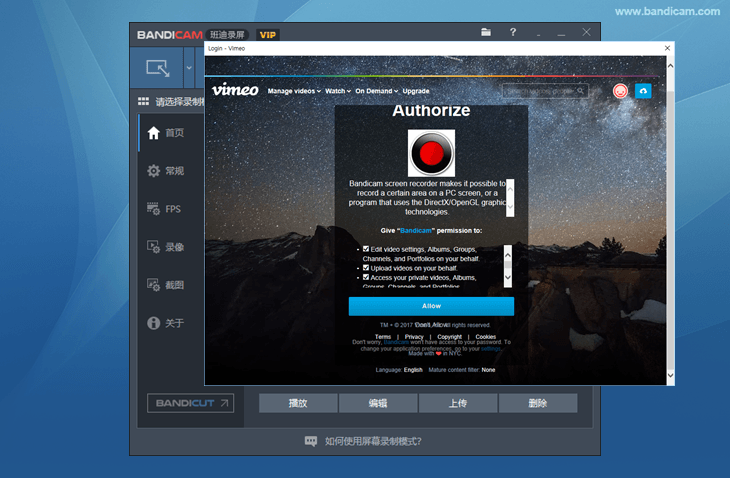Close the Login - Vimeo window
The image size is (730, 478).
pos(667,48)
